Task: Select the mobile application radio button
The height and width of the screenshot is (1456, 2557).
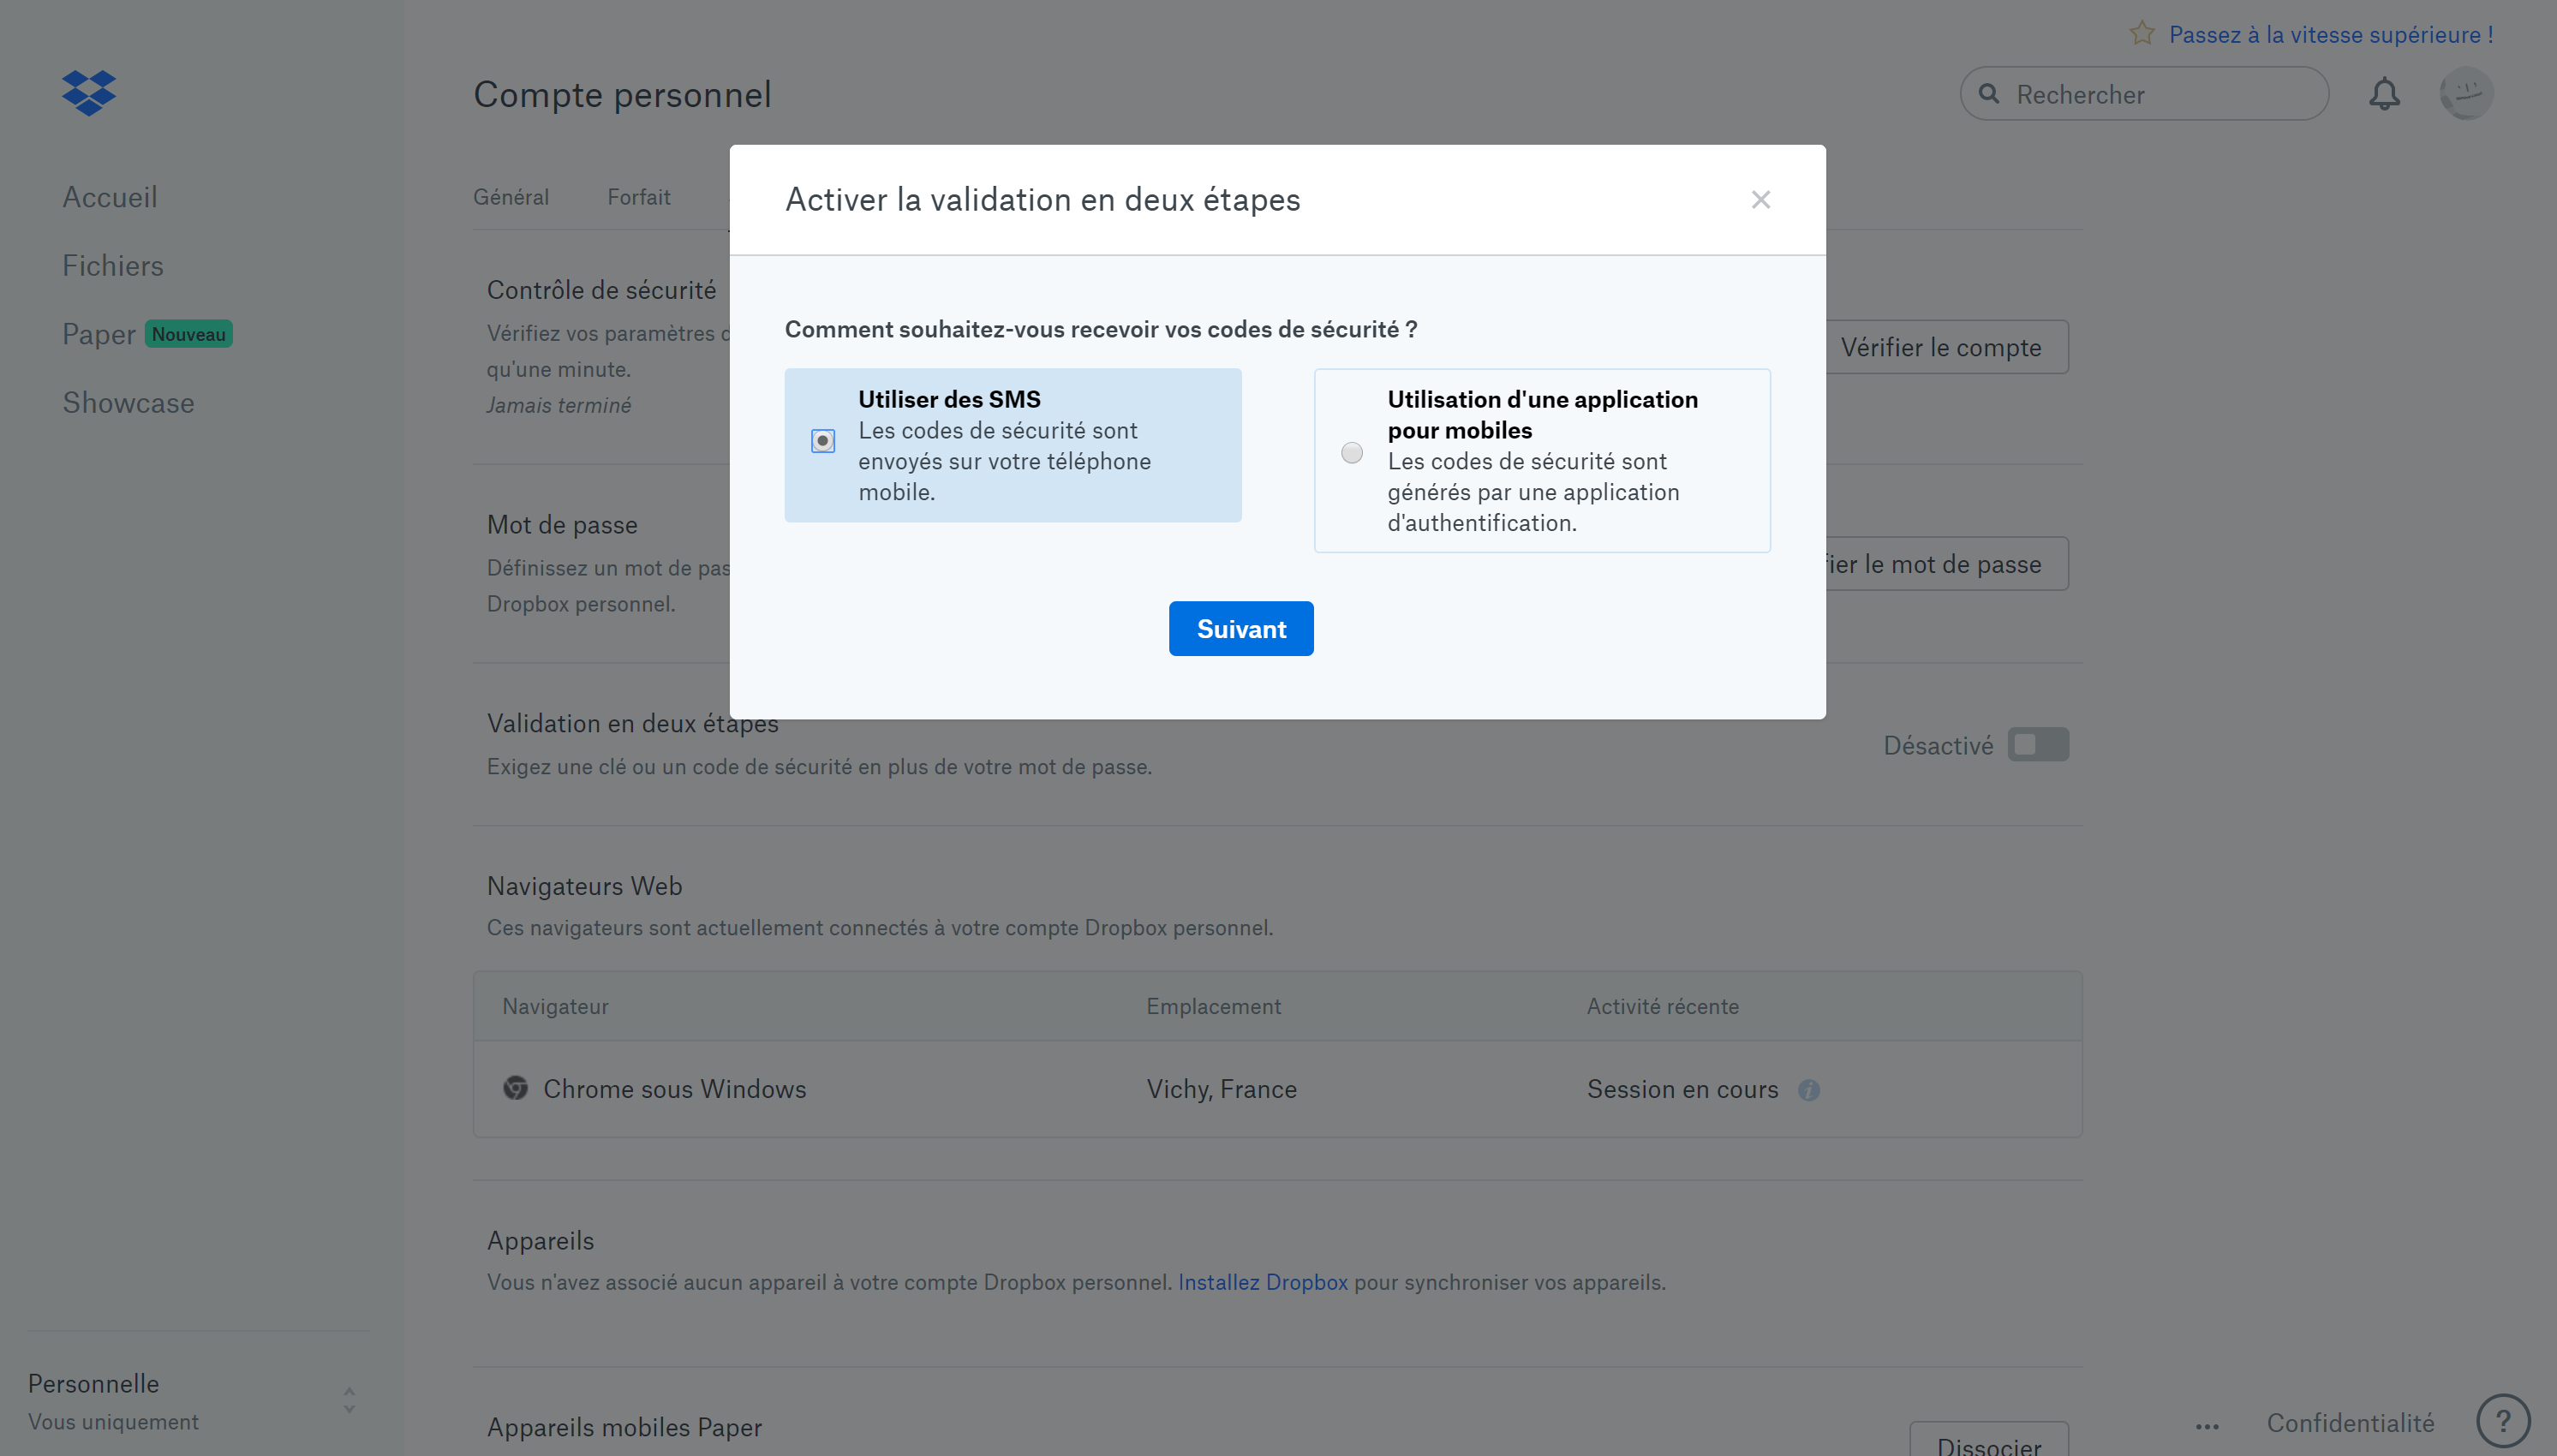Action: (1352, 453)
